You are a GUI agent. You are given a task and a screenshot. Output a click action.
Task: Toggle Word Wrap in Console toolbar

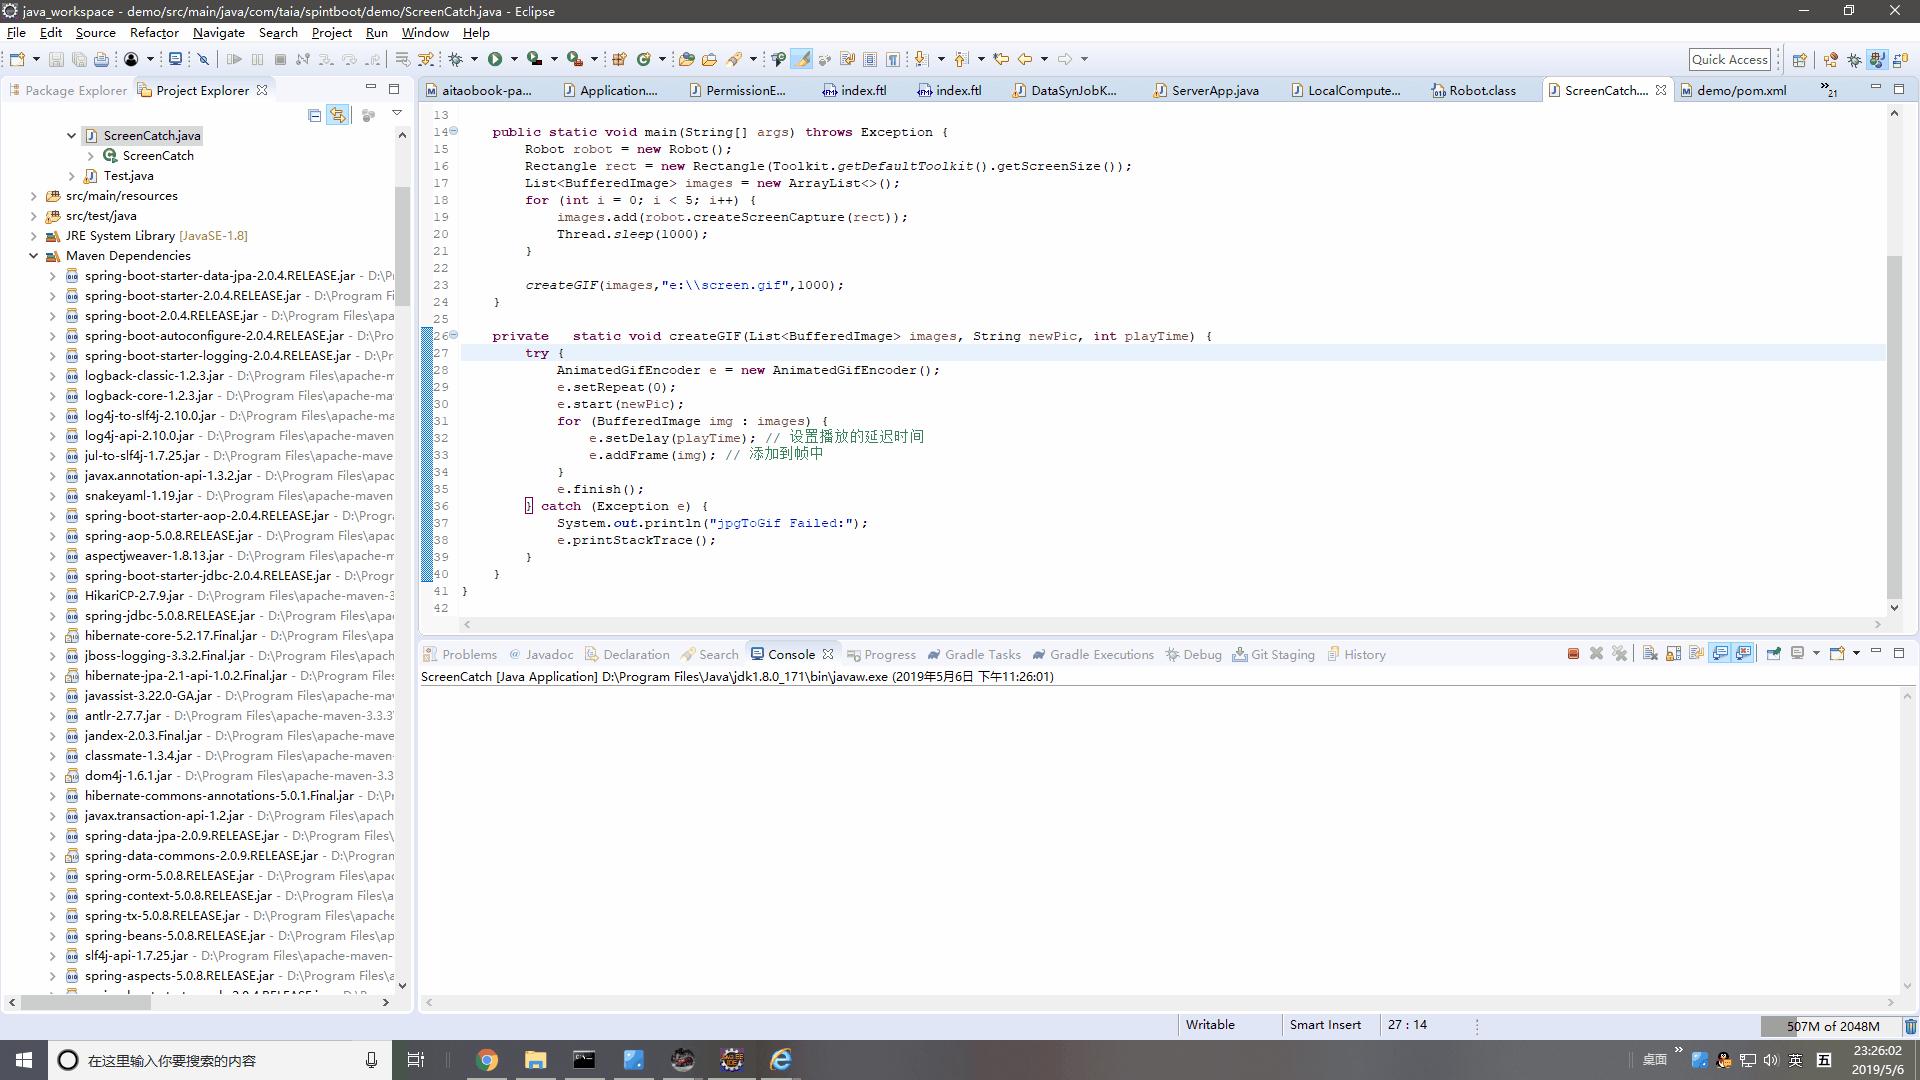pos(1696,654)
